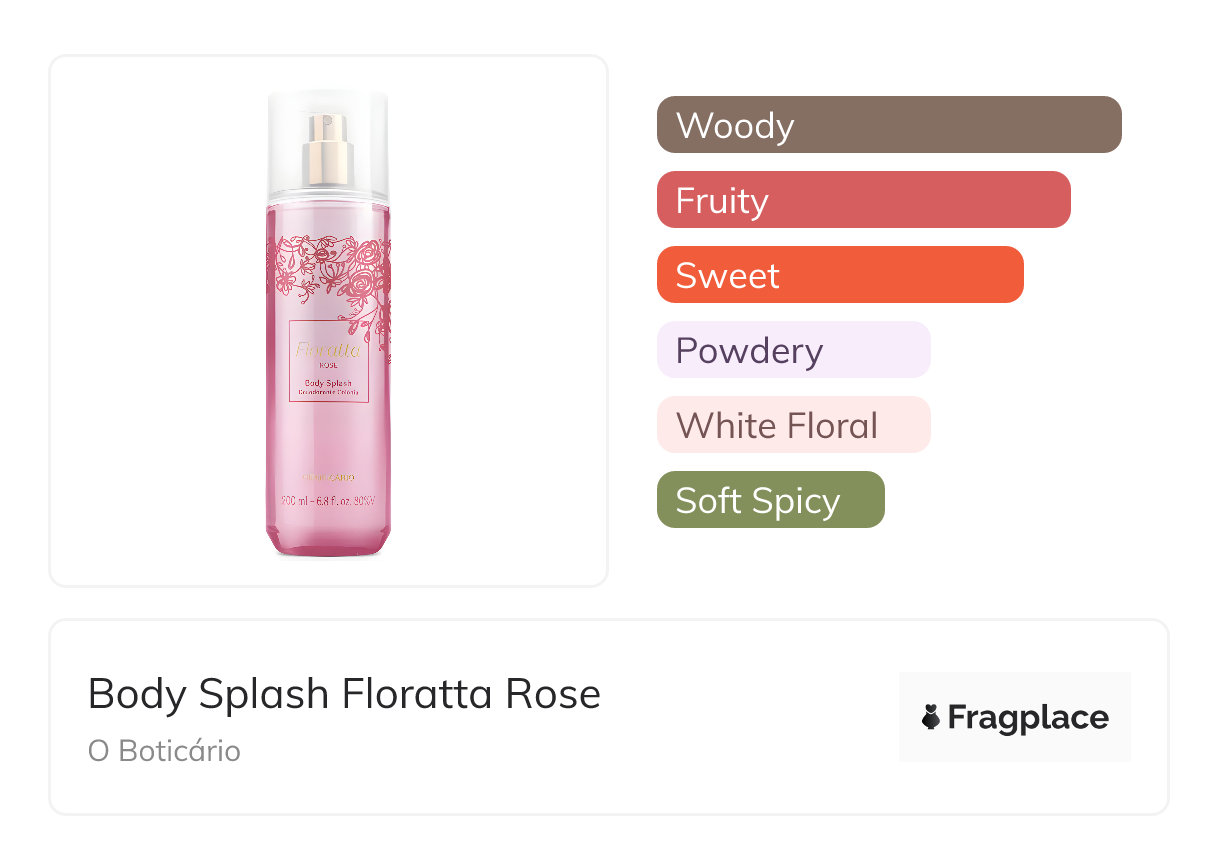
Task: Click the grey O Boticário brand name below the title
Action: point(164,751)
